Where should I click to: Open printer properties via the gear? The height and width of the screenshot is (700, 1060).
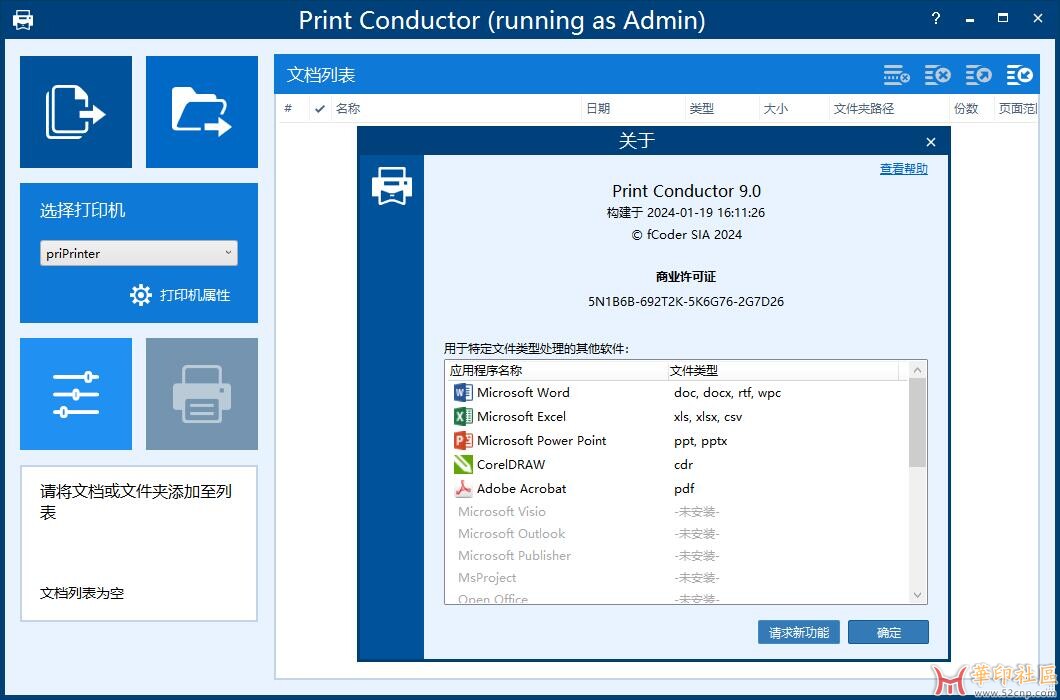click(x=141, y=295)
